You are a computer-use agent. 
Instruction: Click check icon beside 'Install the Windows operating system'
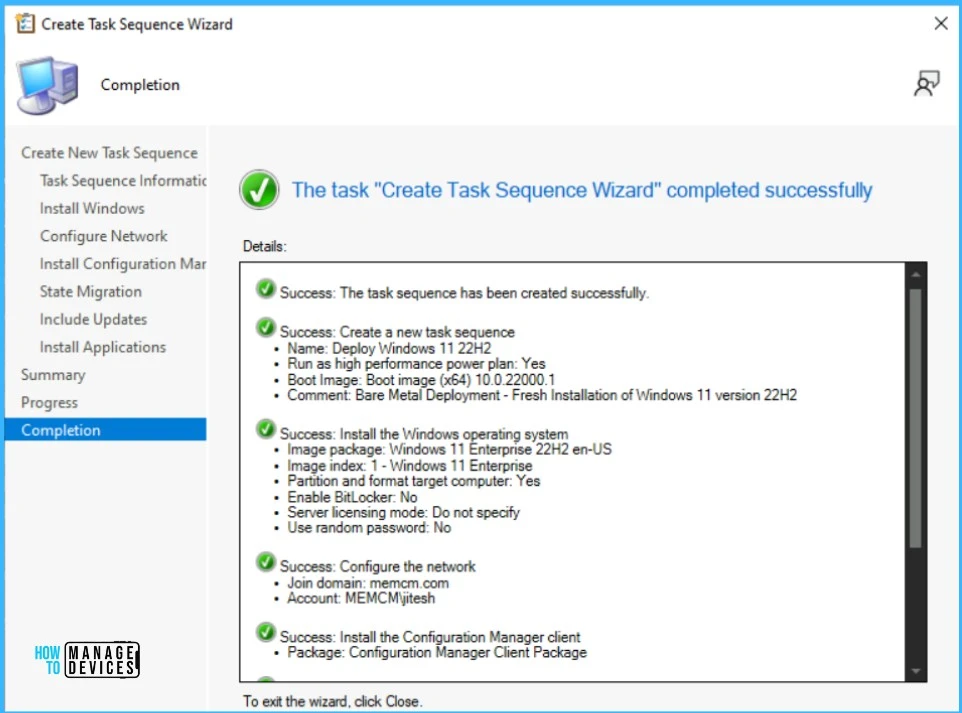(x=266, y=429)
